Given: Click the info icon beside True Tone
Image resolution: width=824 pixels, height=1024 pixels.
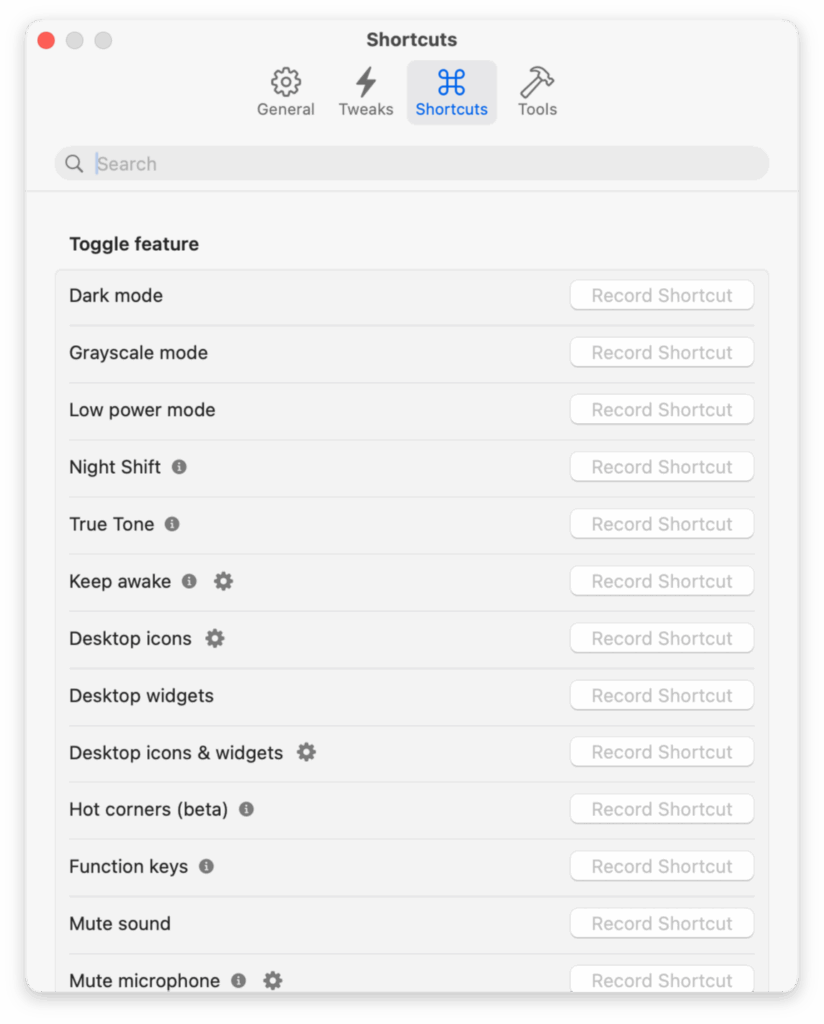Looking at the screenshot, I should [x=172, y=524].
